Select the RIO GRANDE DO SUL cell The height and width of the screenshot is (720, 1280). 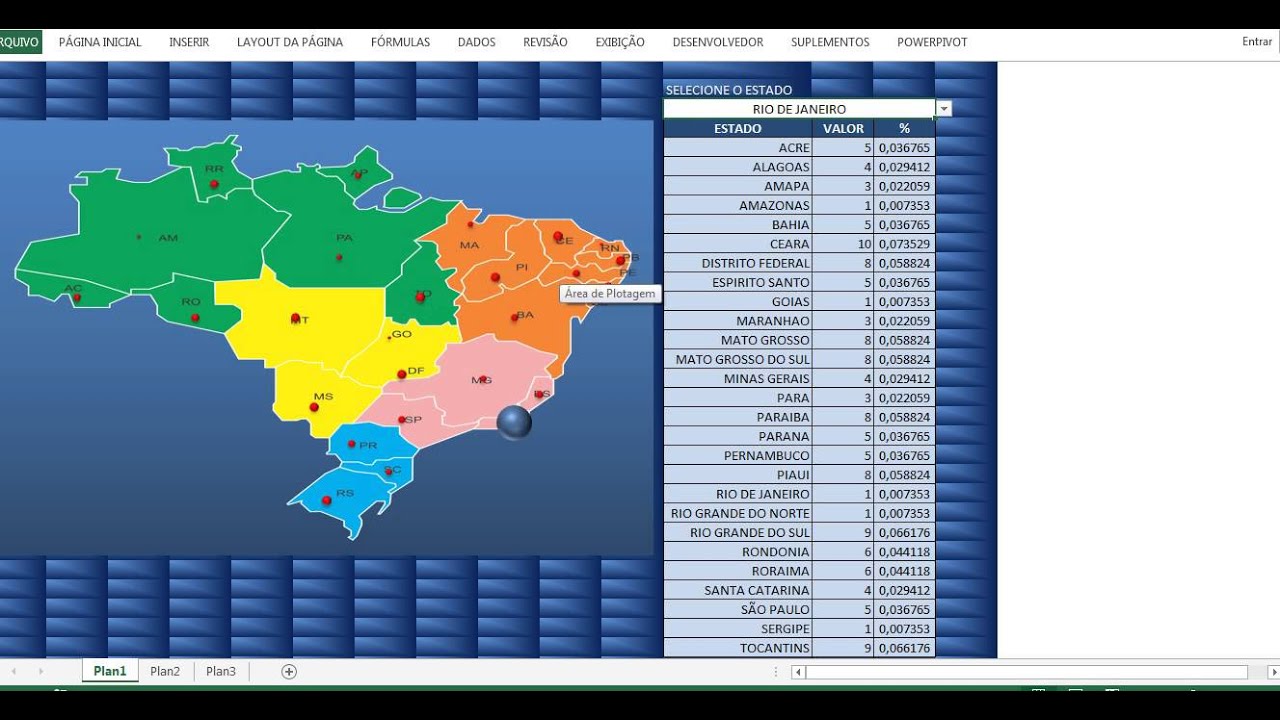(x=738, y=532)
